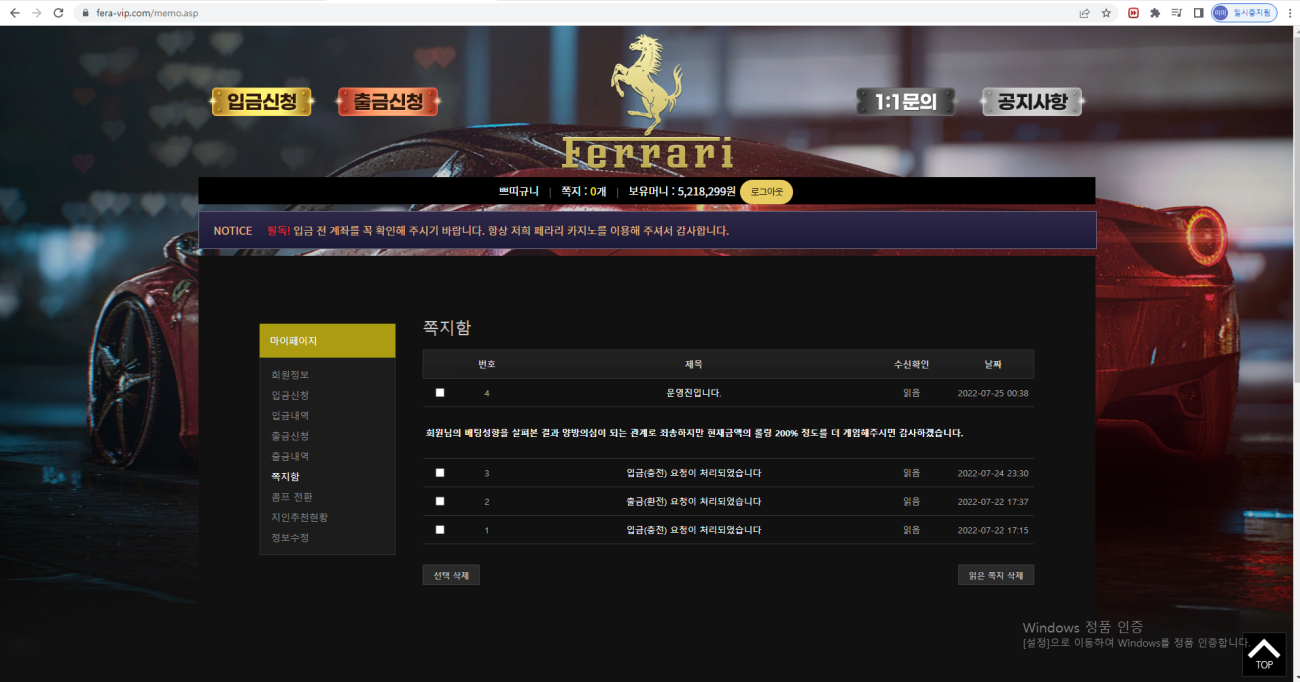Click the date 2022-07-25 00:38

993,393
